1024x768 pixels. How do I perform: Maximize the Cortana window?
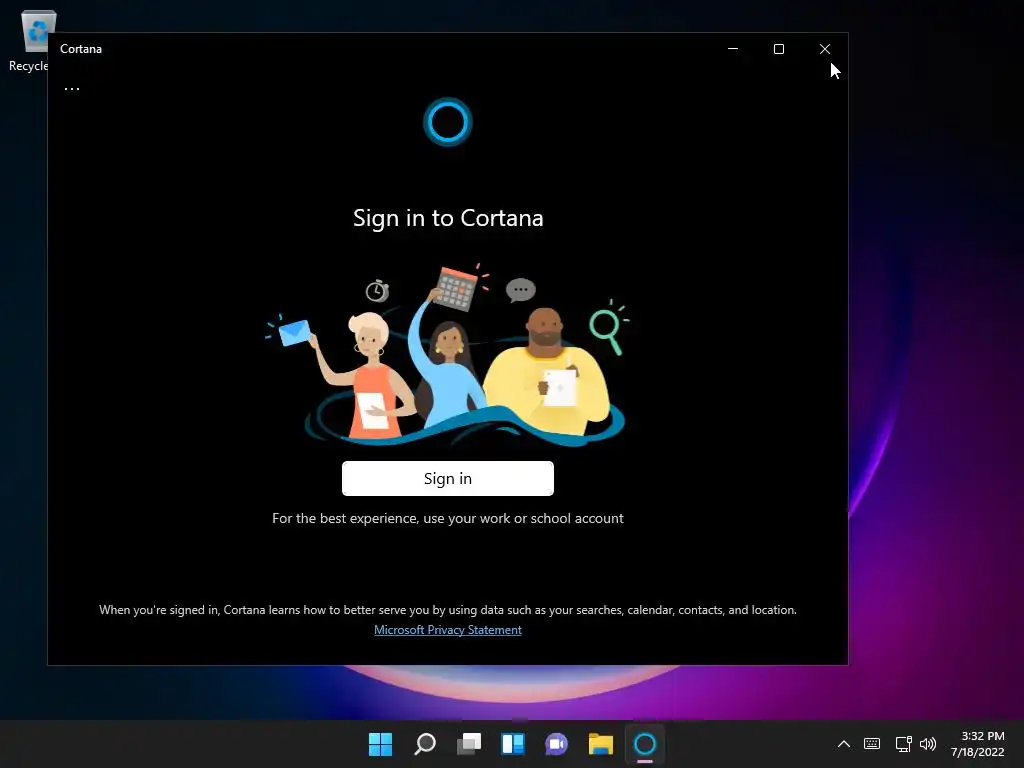778,49
